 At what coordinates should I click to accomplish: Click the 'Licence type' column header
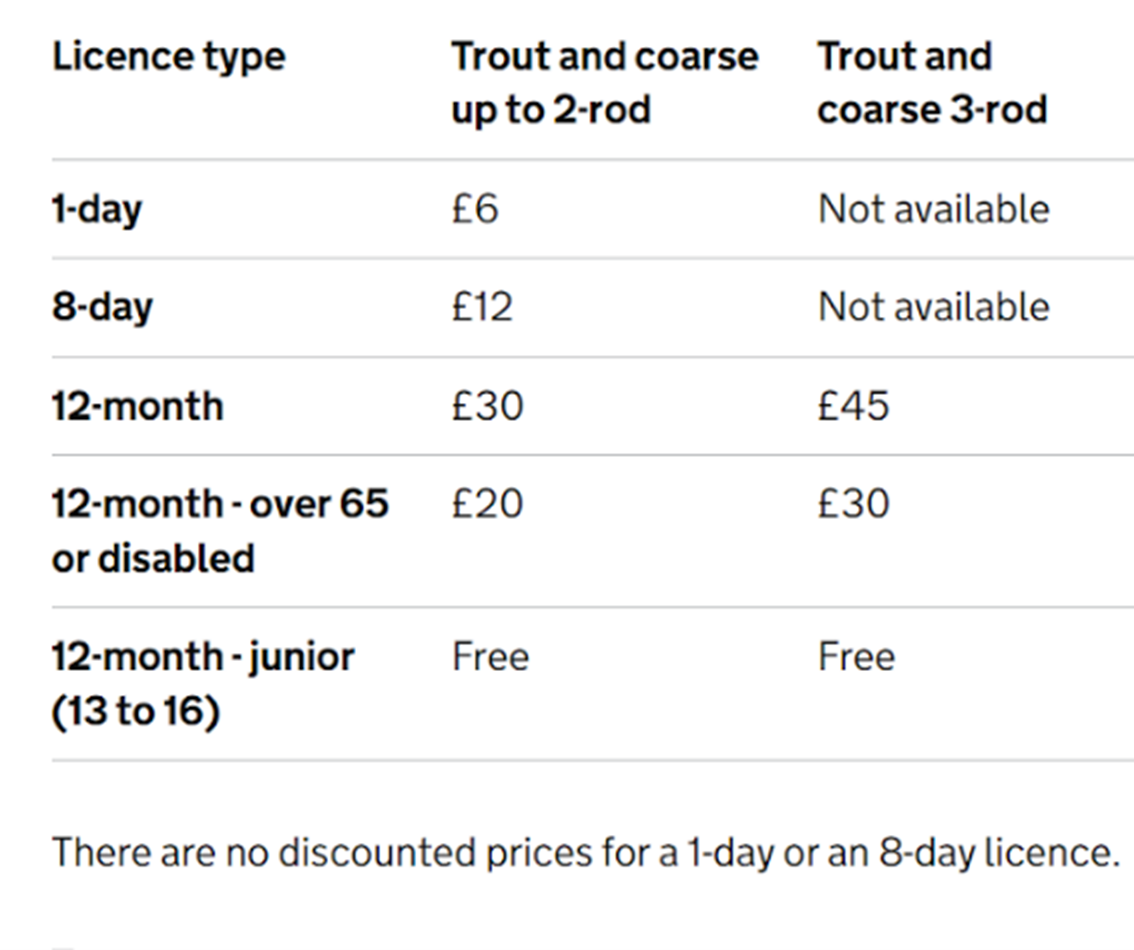(168, 57)
